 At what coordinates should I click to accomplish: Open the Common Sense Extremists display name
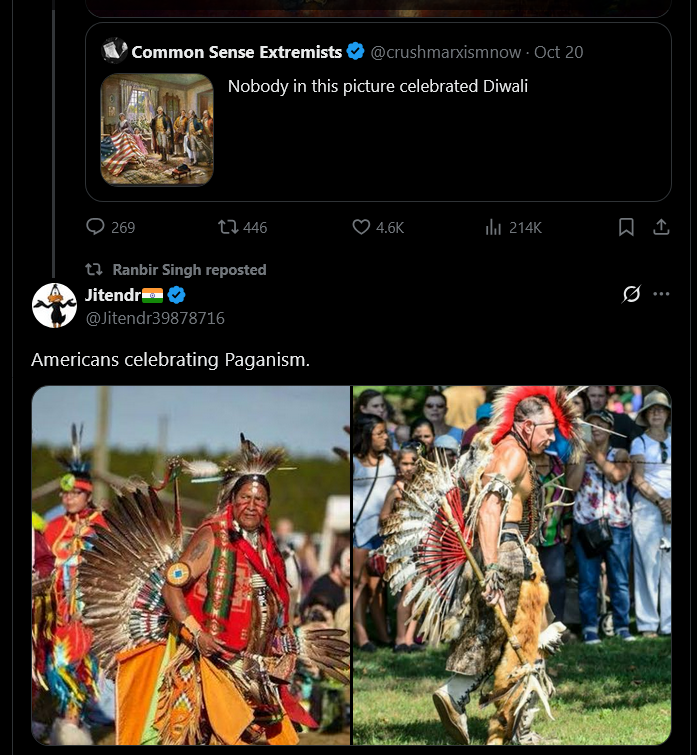237,52
